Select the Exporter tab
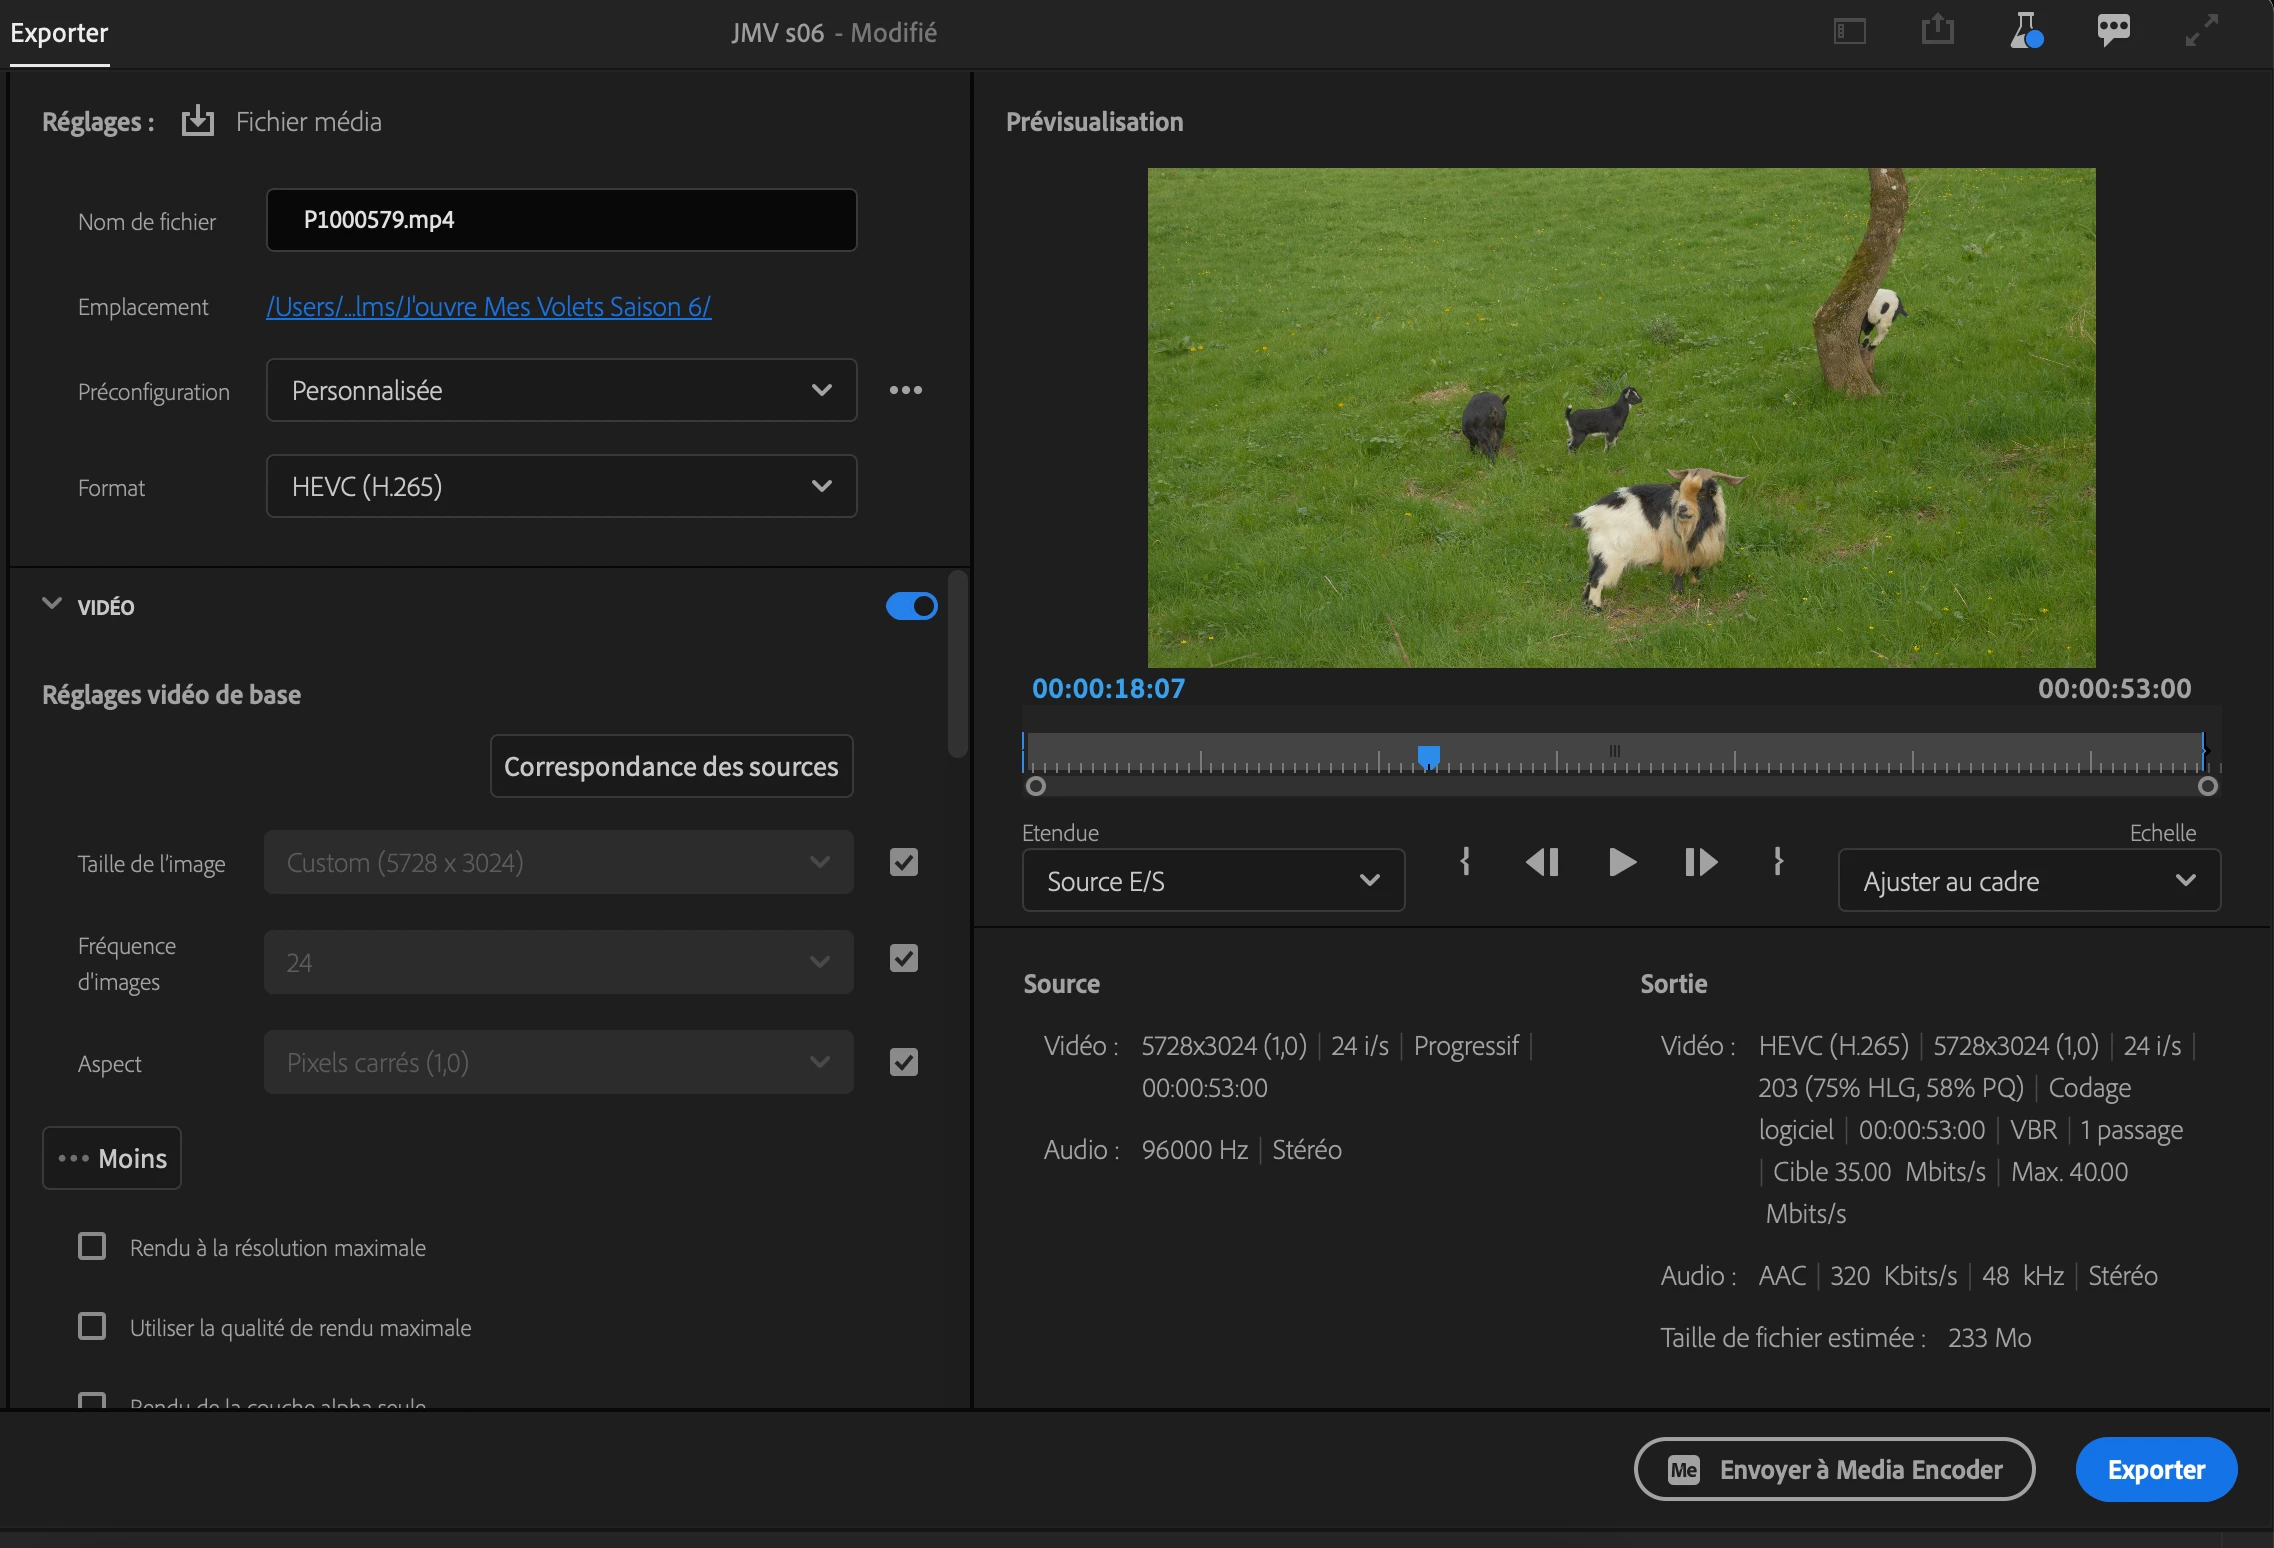Image resolution: width=2274 pixels, height=1548 pixels. click(59, 33)
